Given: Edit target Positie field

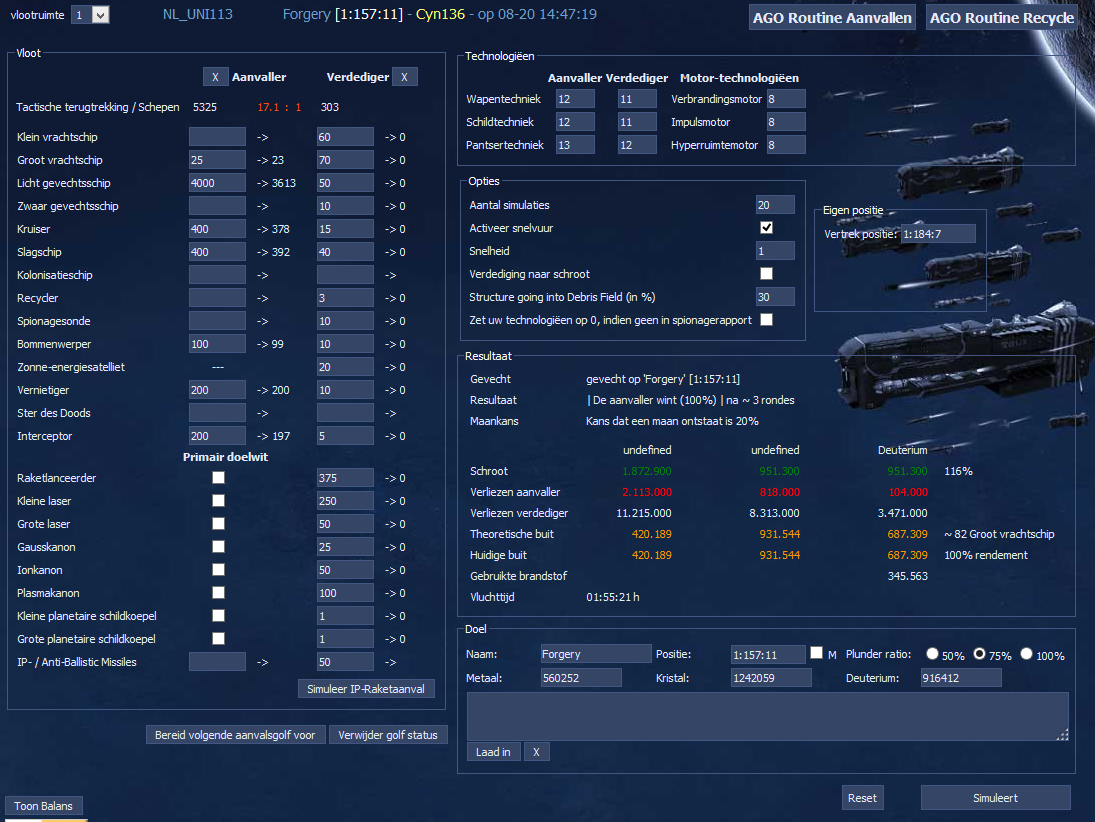Looking at the screenshot, I should click(768, 655).
